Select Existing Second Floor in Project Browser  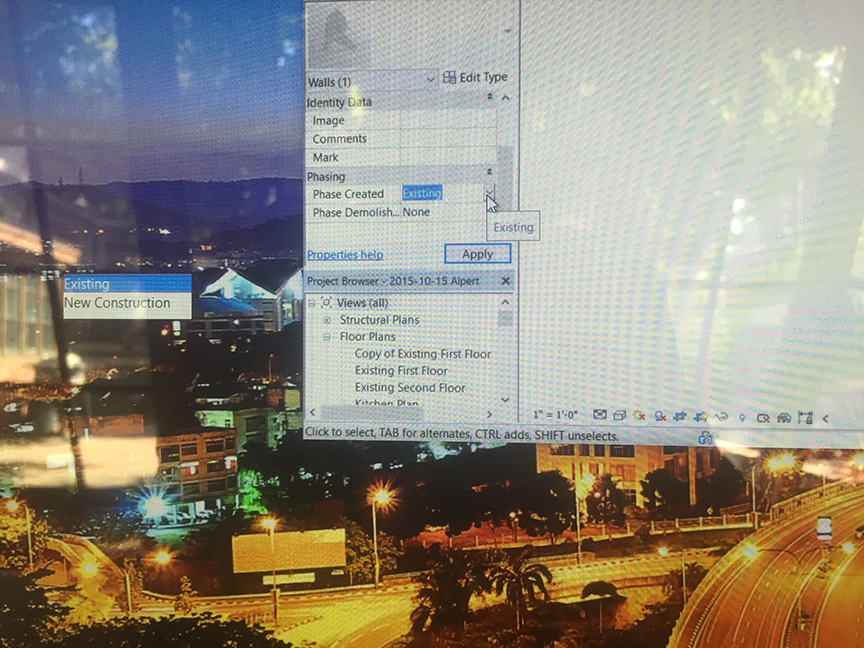(408, 387)
